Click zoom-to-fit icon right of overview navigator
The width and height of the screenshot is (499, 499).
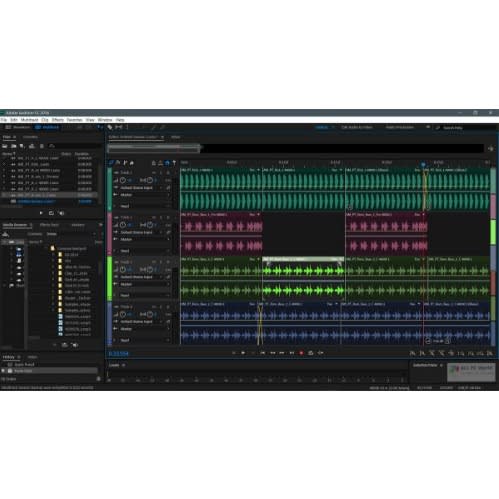coord(491,149)
